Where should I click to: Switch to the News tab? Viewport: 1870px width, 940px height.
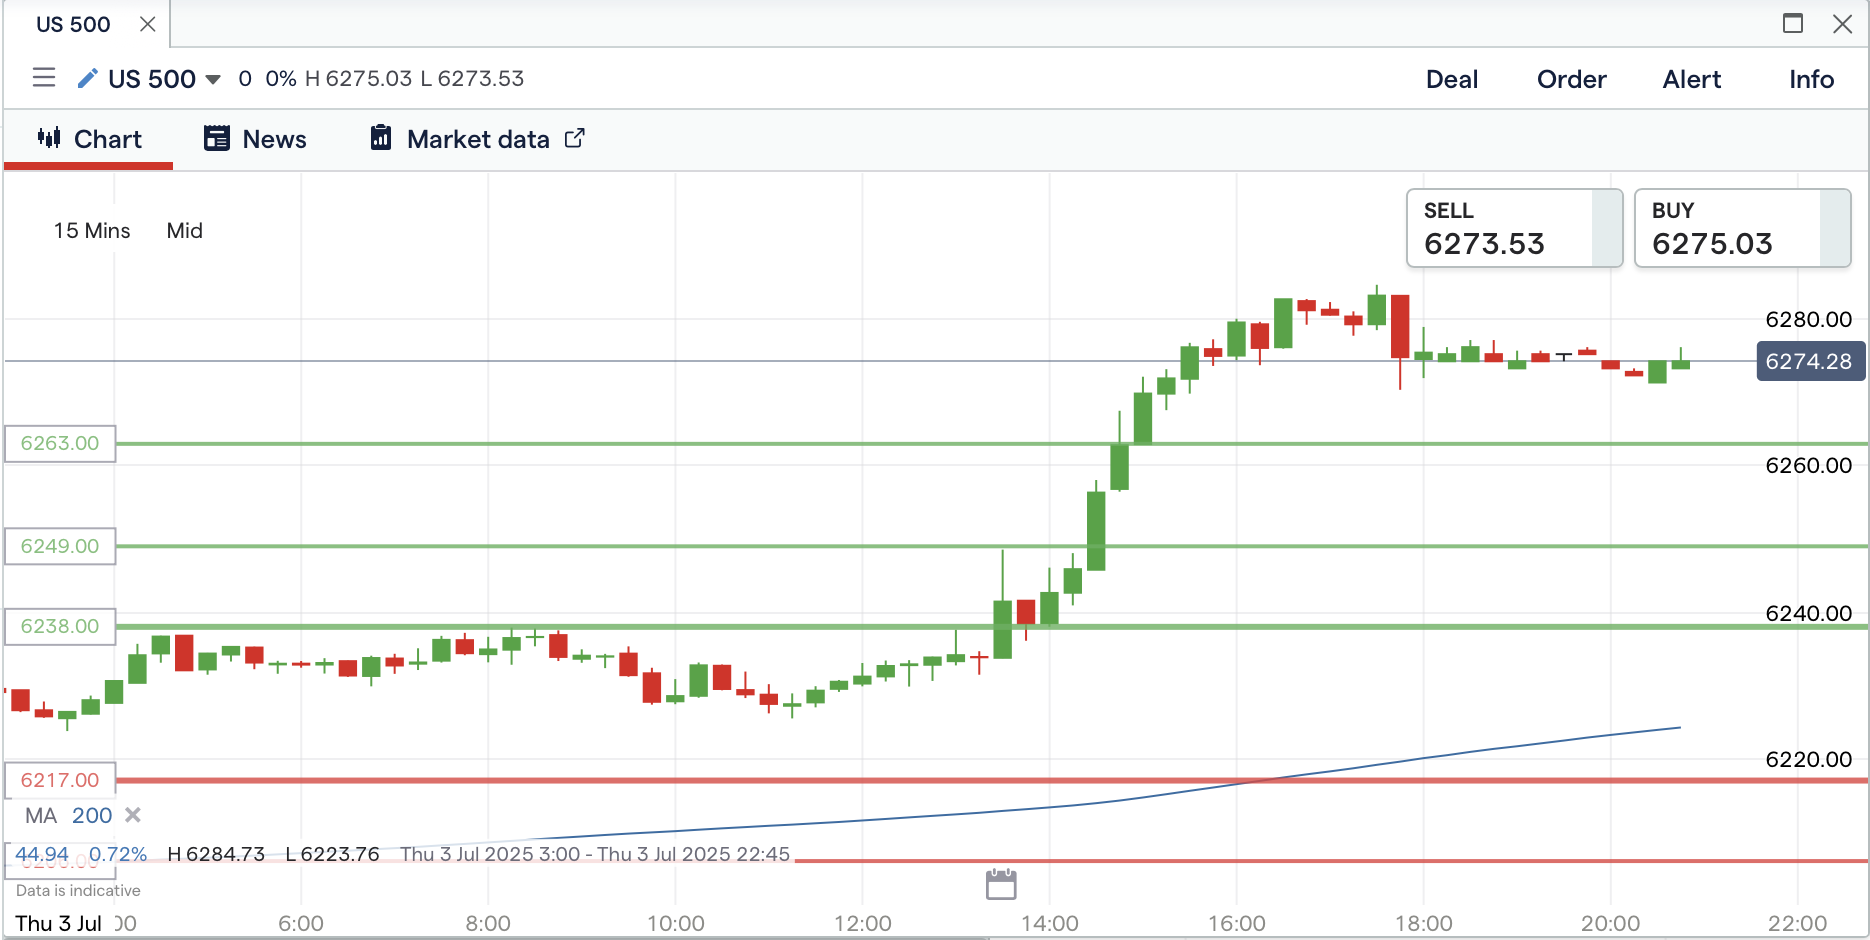click(x=255, y=139)
